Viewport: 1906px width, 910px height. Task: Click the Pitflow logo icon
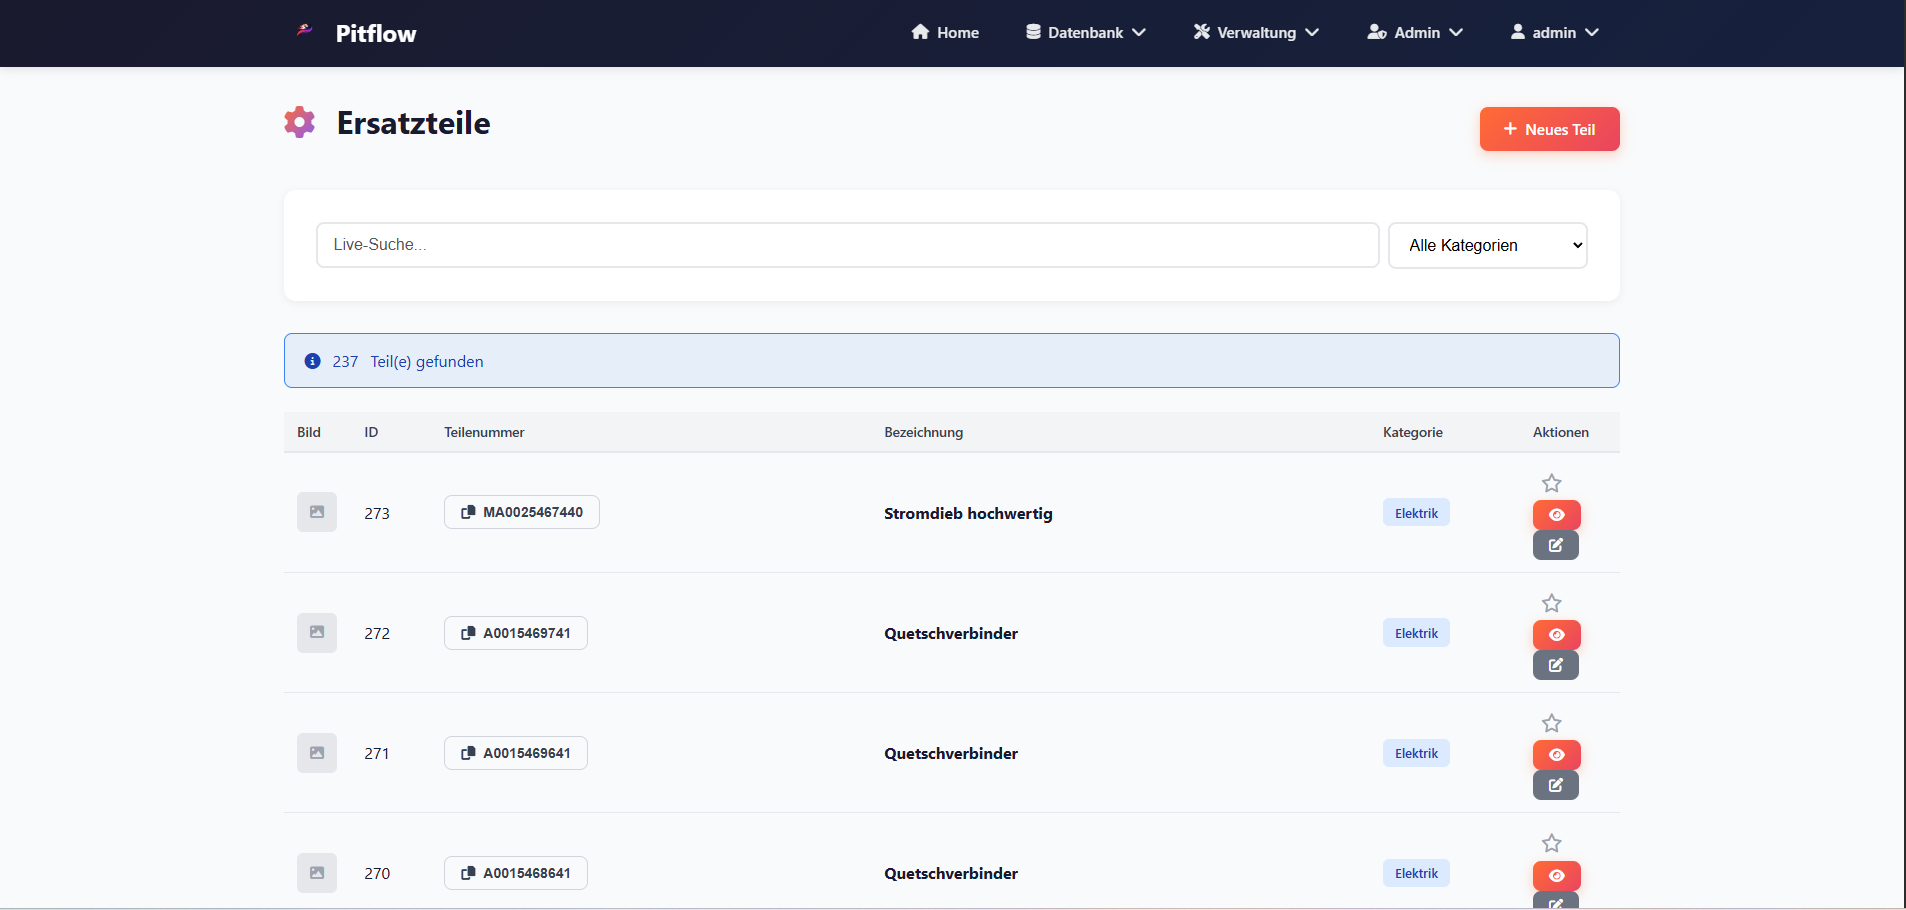305,32
